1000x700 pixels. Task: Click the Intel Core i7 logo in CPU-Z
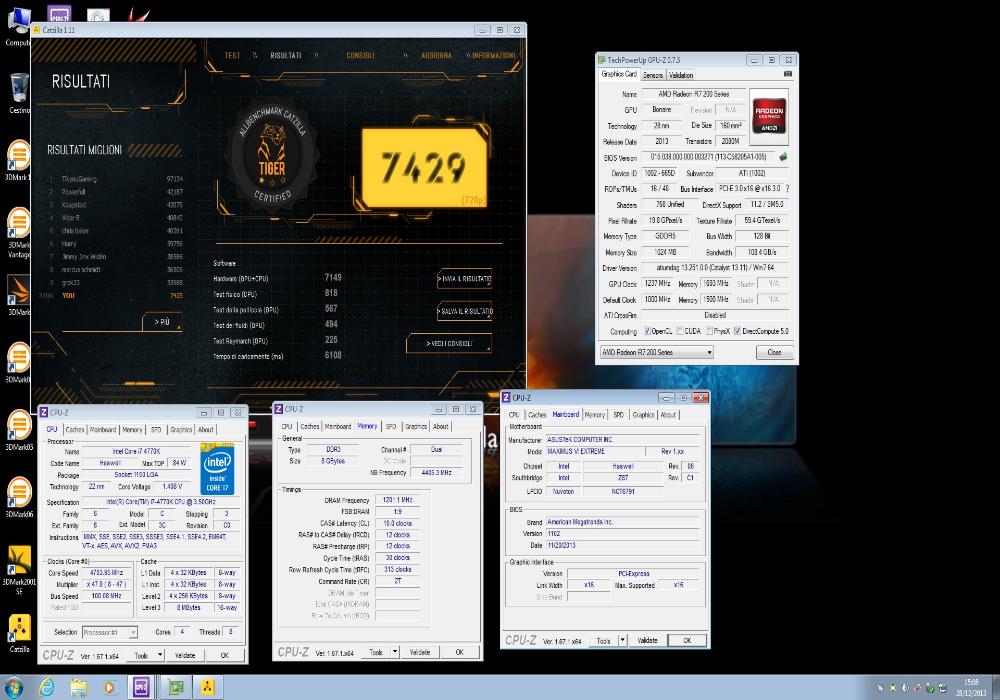(x=217, y=469)
